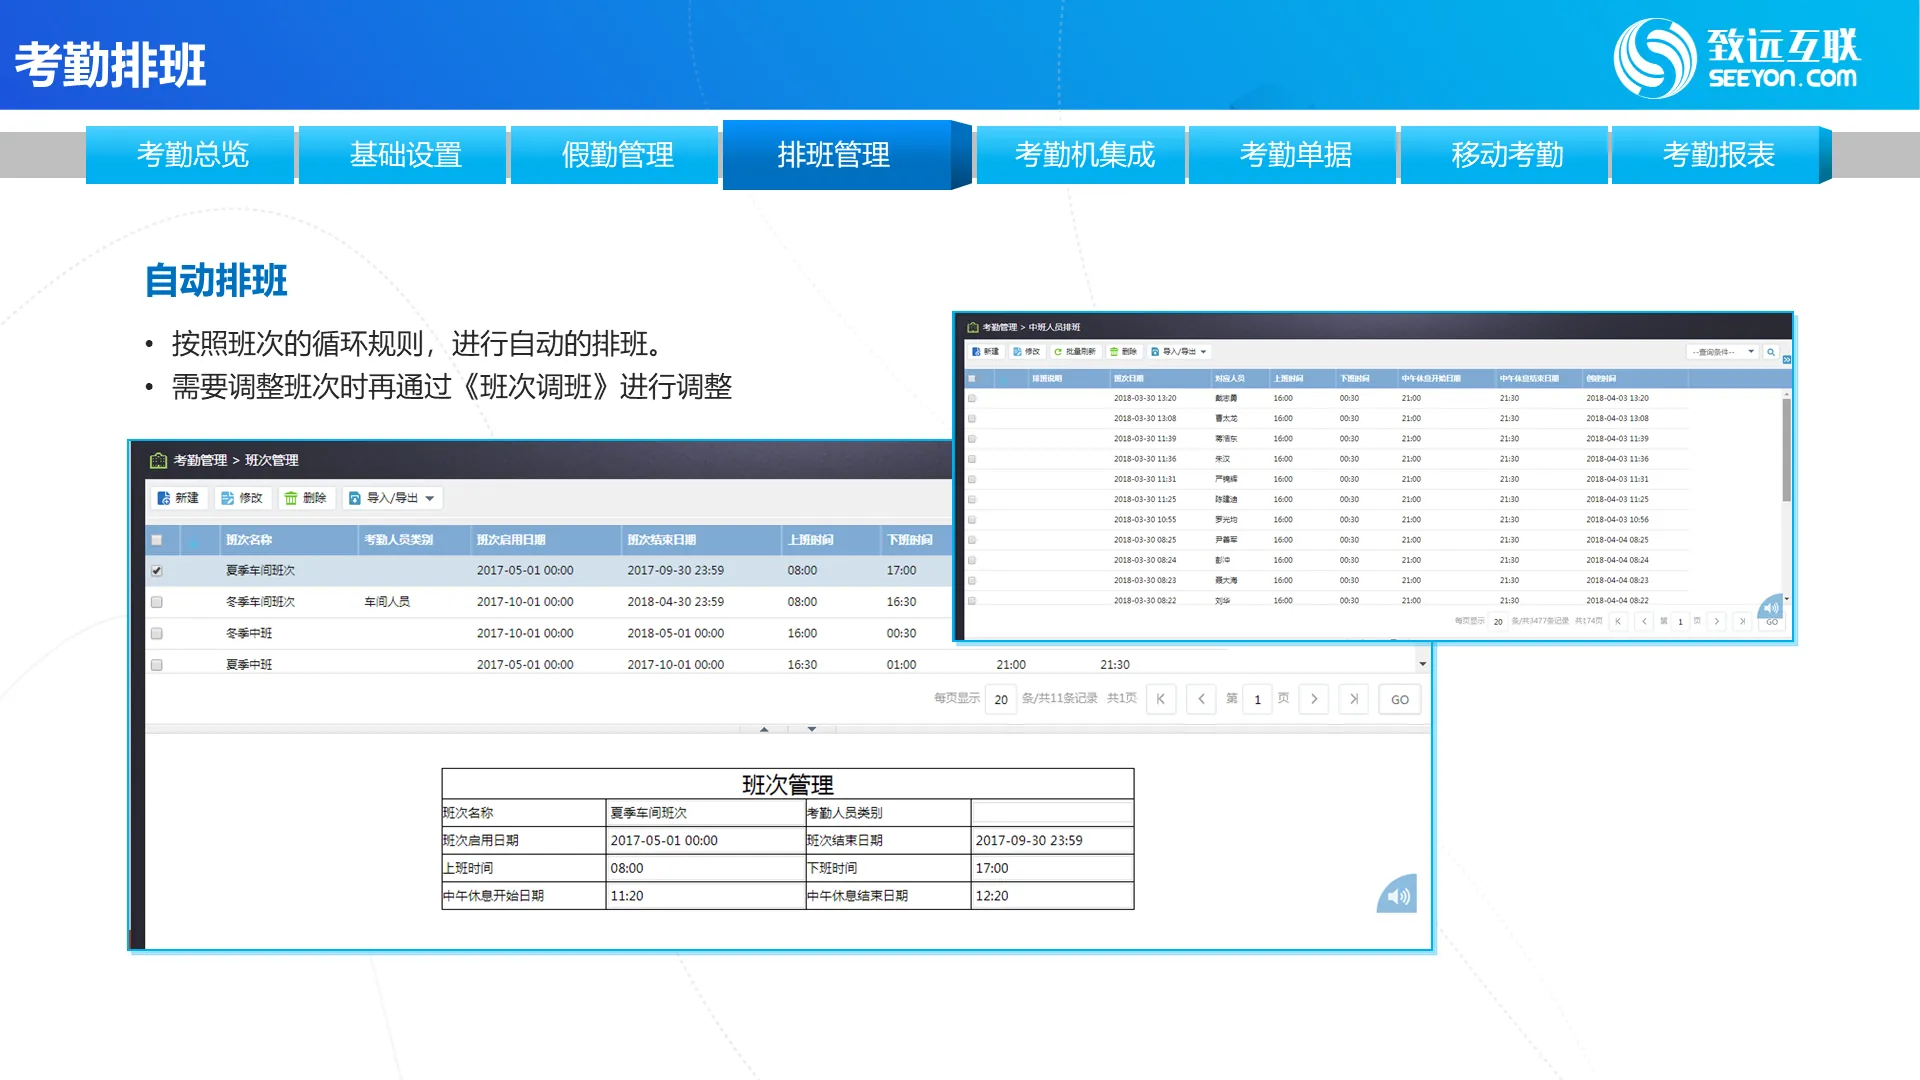Click 批量刷新 refresh icon in 中班人员排班
This screenshot has width=1920, height=1080.
[1058, 352]
